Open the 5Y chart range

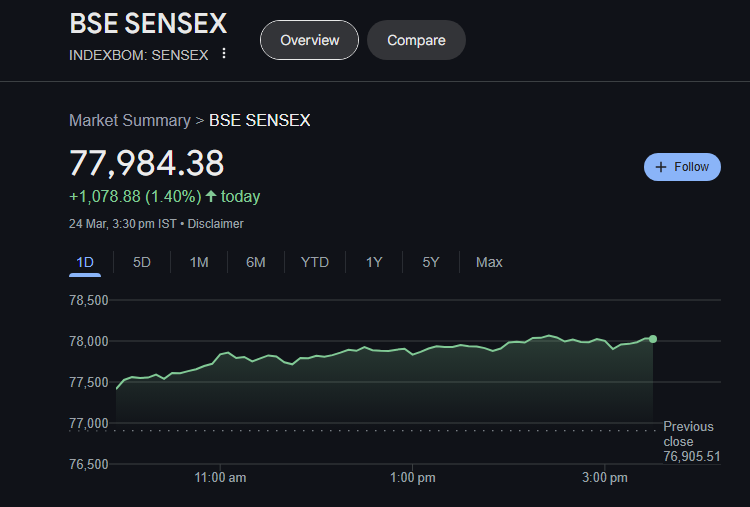(x=430, y=262)
